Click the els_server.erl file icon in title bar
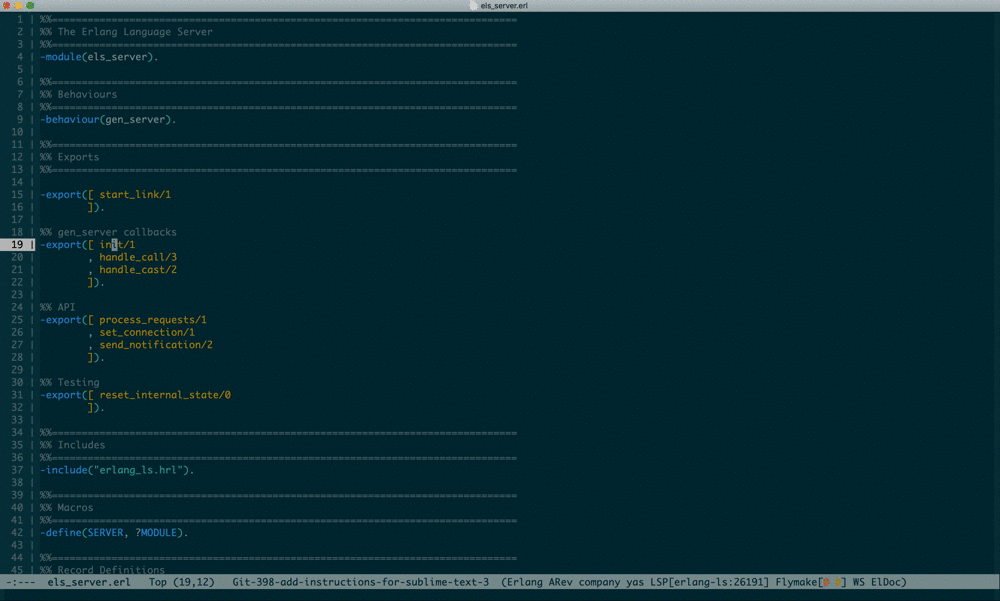The image size is (1000, 601). [x=473, y=5]
